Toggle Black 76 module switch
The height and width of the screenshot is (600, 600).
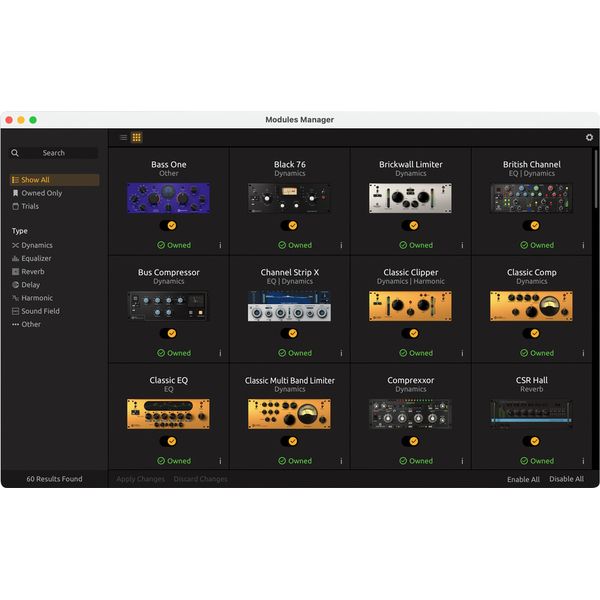(x=289, y=225)
